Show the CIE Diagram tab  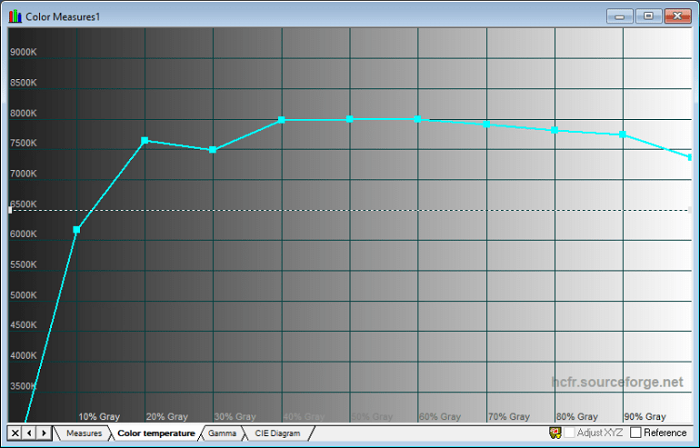277,433
